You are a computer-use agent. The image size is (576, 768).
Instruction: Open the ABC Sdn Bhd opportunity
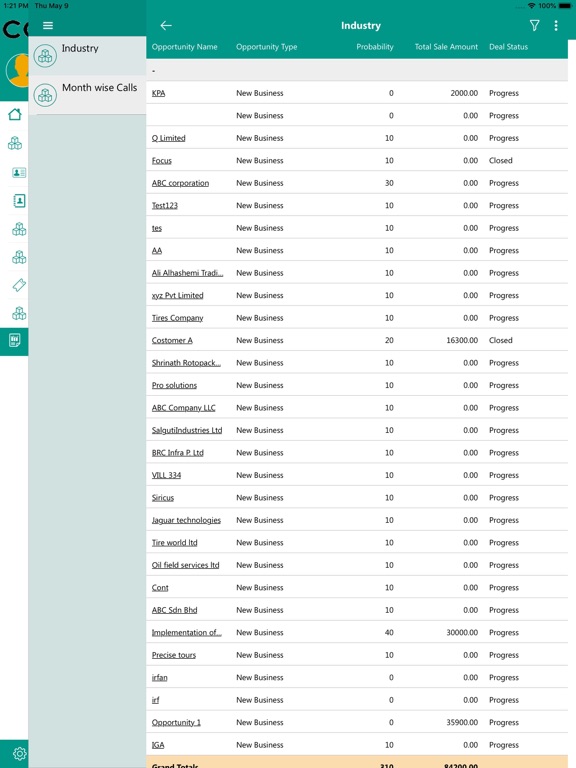click(174, 611)
